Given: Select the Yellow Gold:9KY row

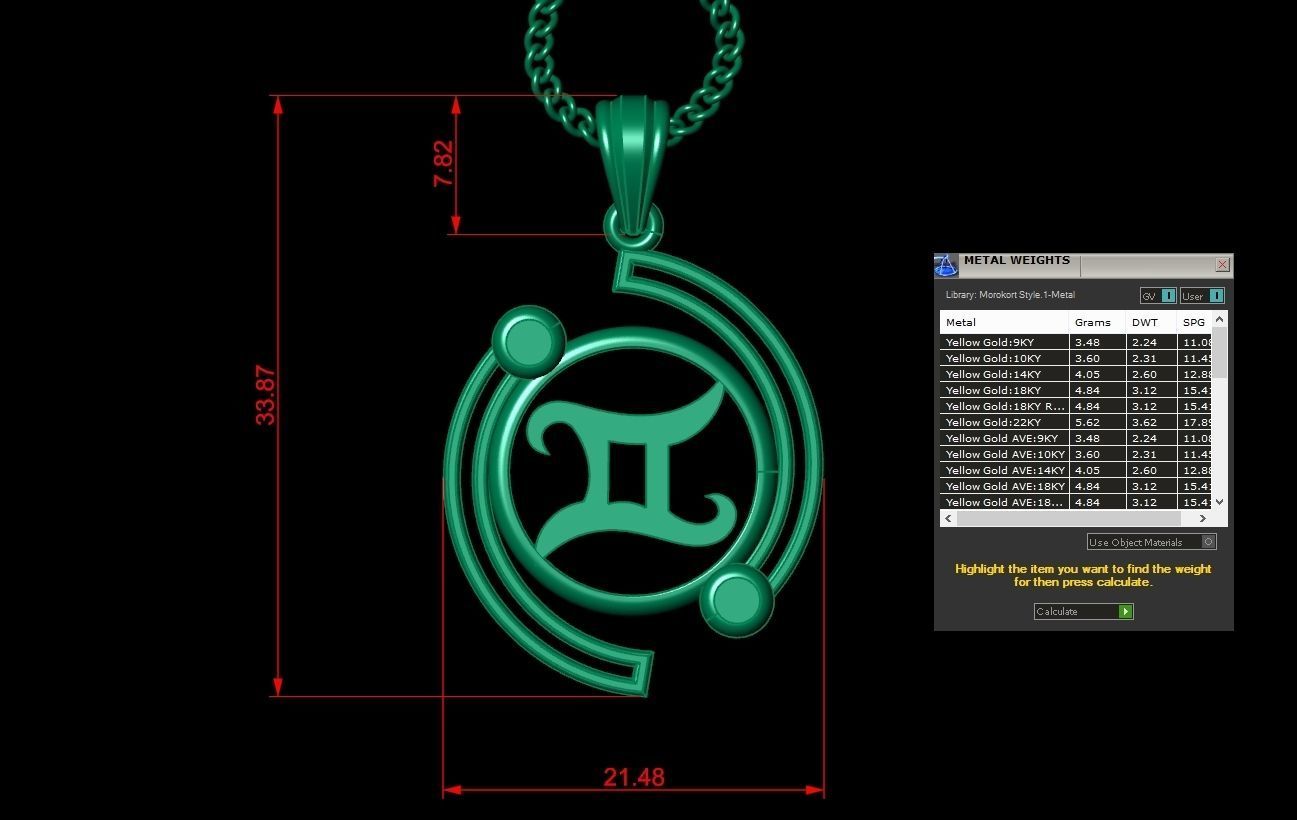Looking at the screenshot, I should pyautogui.click(x=1075, y=342).
